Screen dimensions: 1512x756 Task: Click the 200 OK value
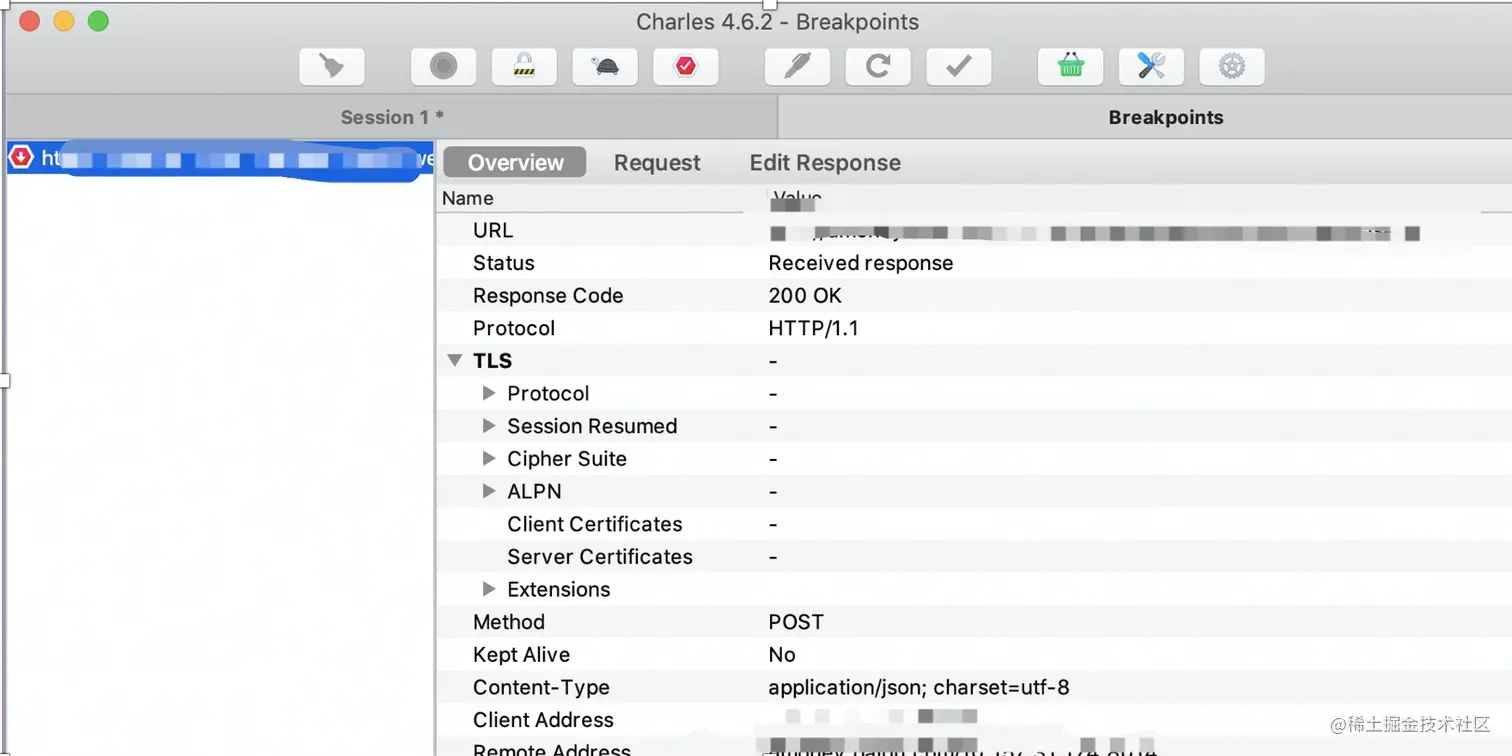[x=805, y=295]
